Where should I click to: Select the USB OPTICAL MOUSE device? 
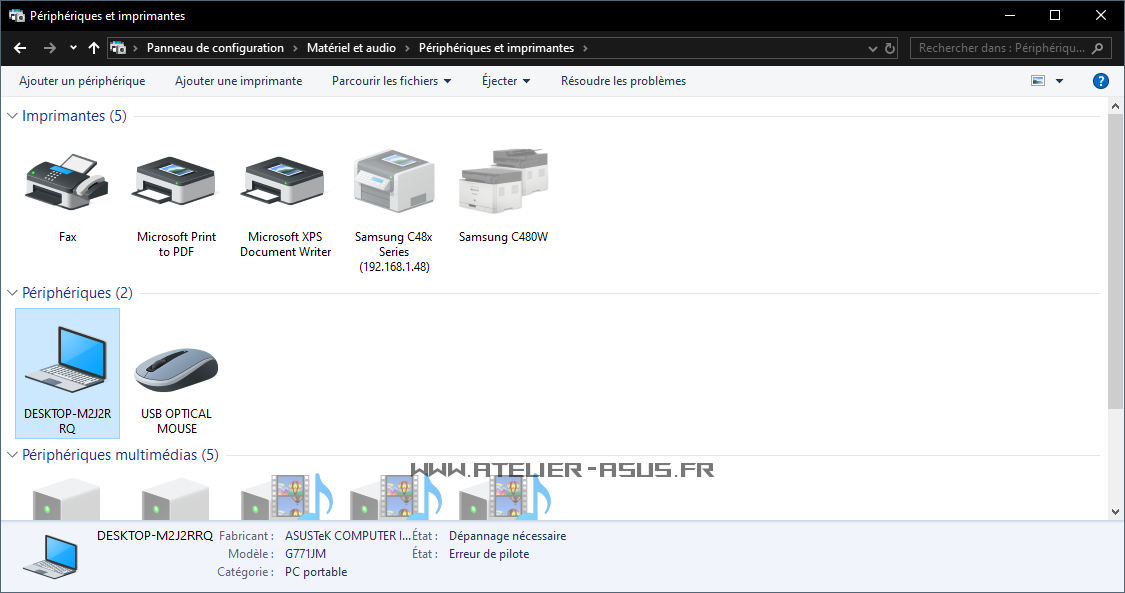176,371
